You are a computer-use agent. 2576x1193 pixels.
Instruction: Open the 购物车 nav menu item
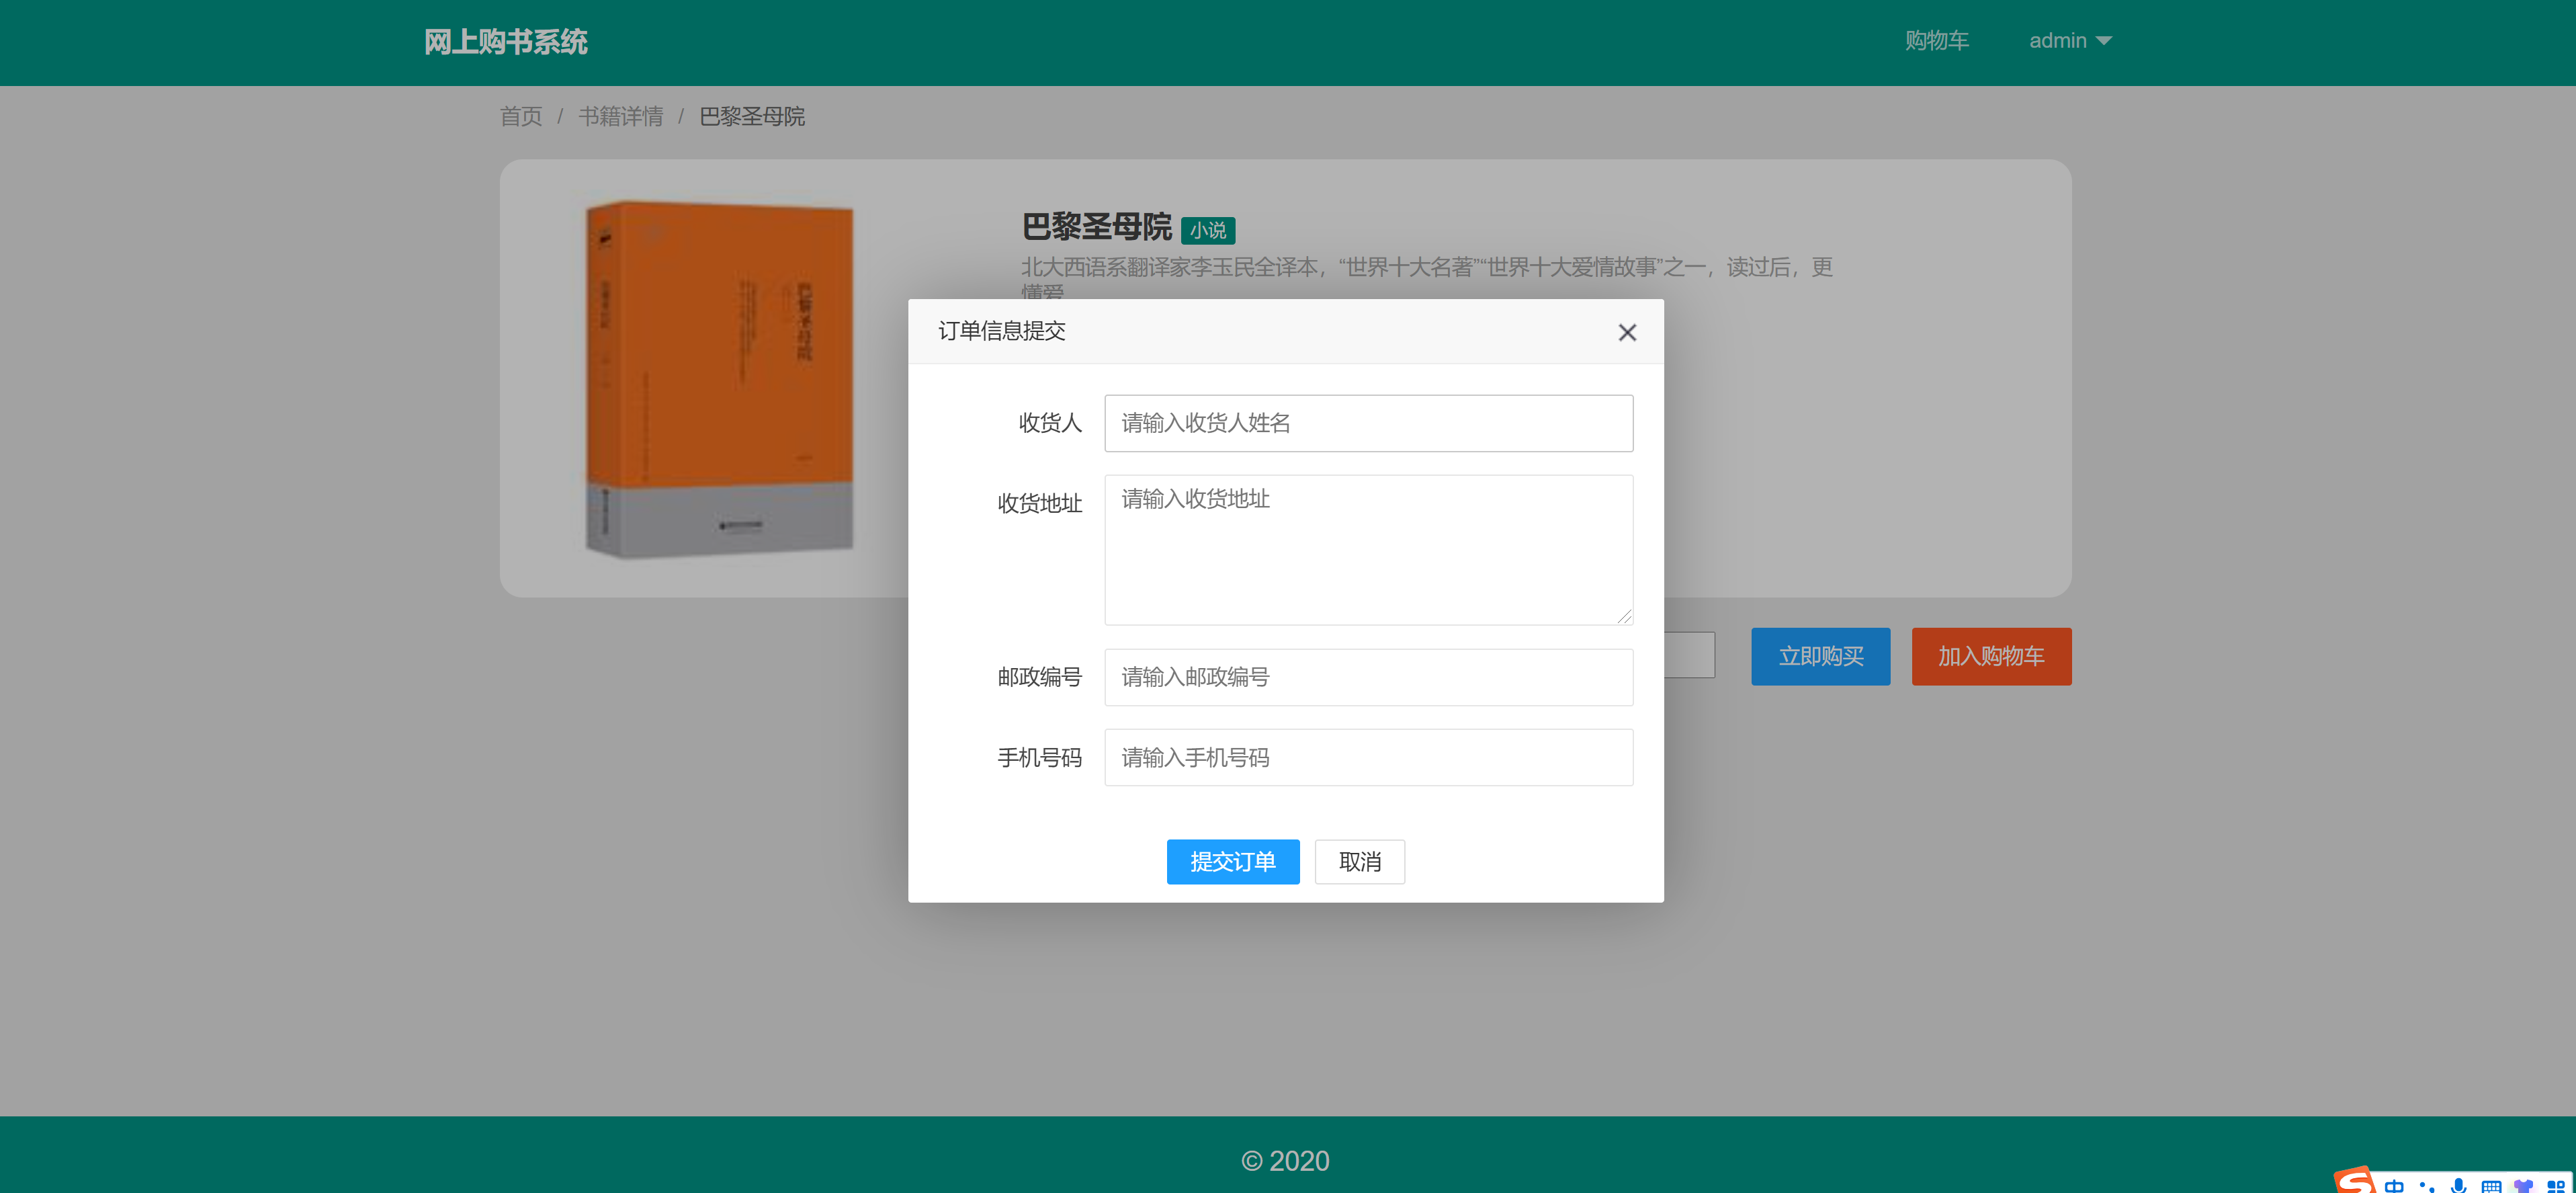[x=1936, y=41]
